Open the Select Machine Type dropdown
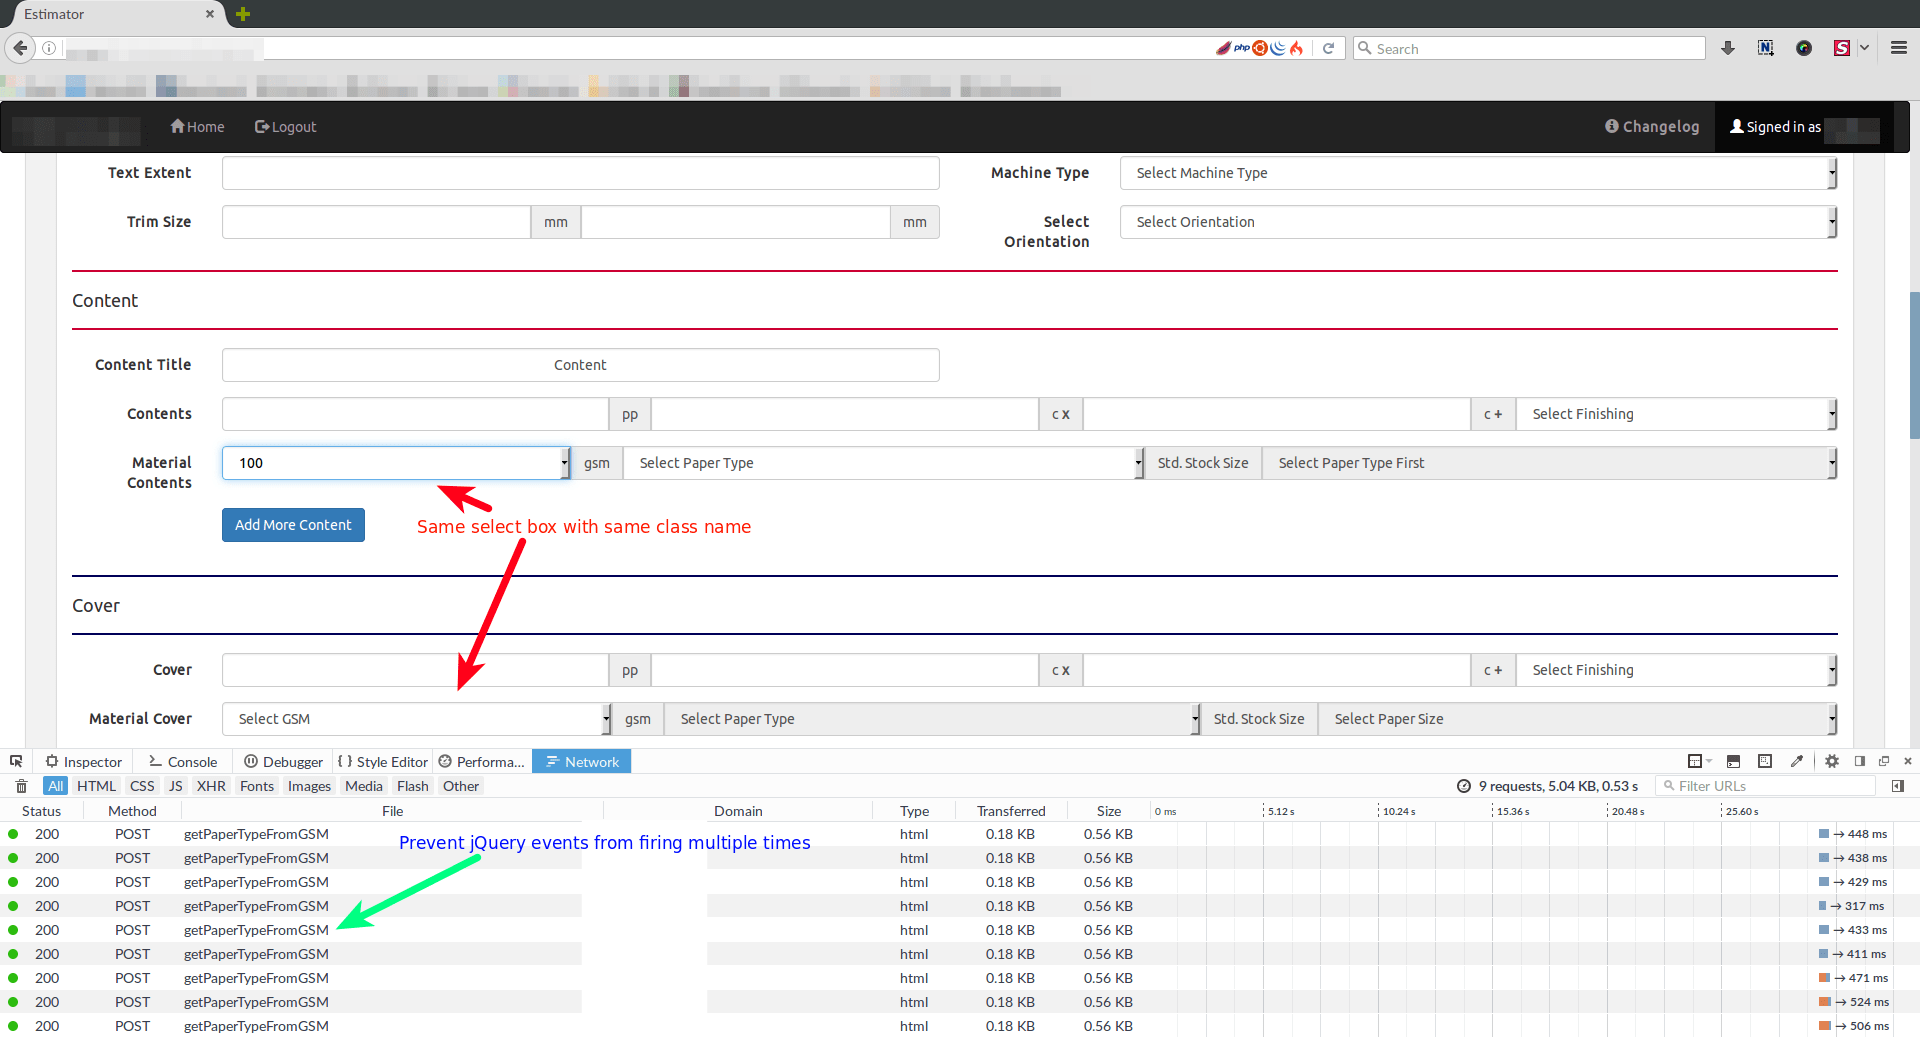 click(1478, 173)
